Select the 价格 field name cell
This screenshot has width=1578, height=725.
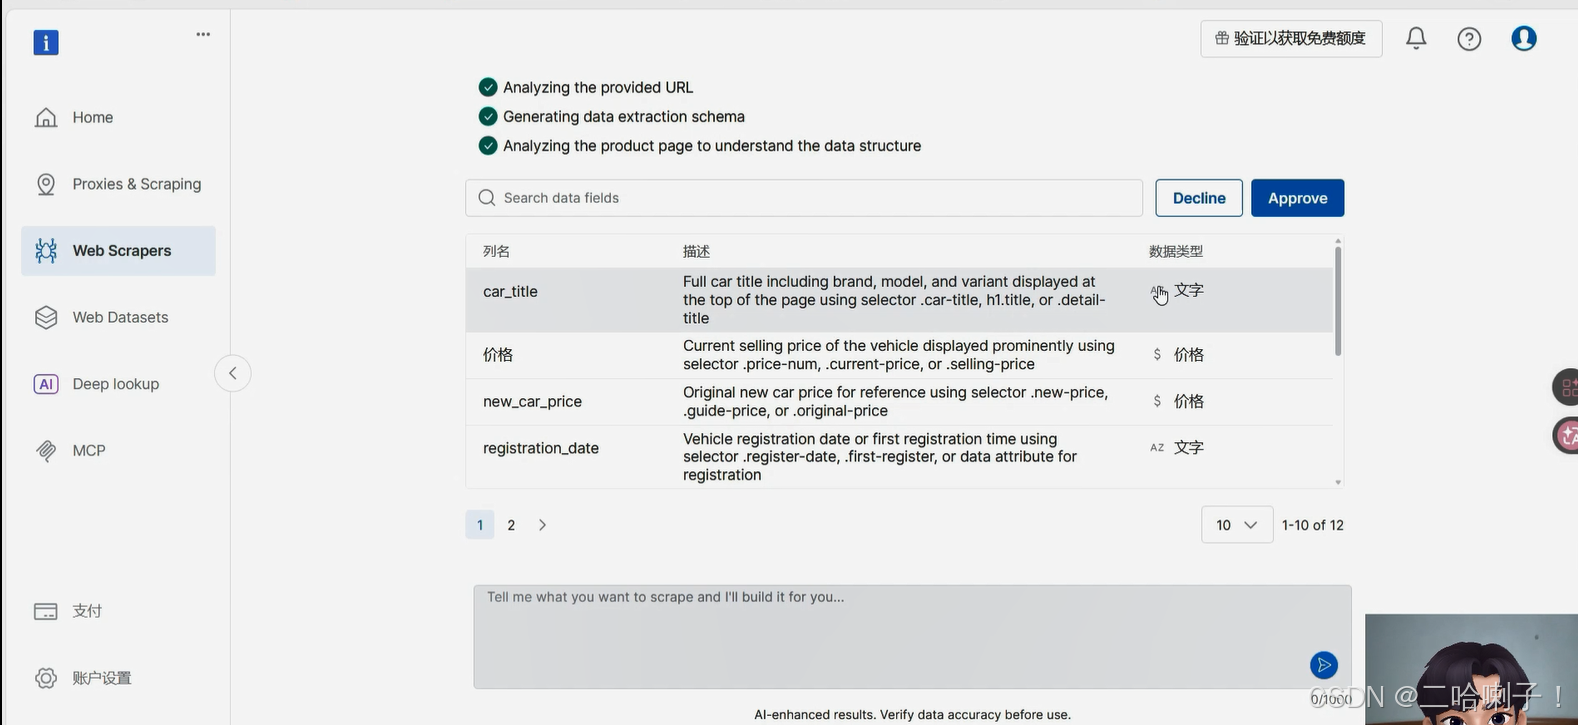pos(498,355)
